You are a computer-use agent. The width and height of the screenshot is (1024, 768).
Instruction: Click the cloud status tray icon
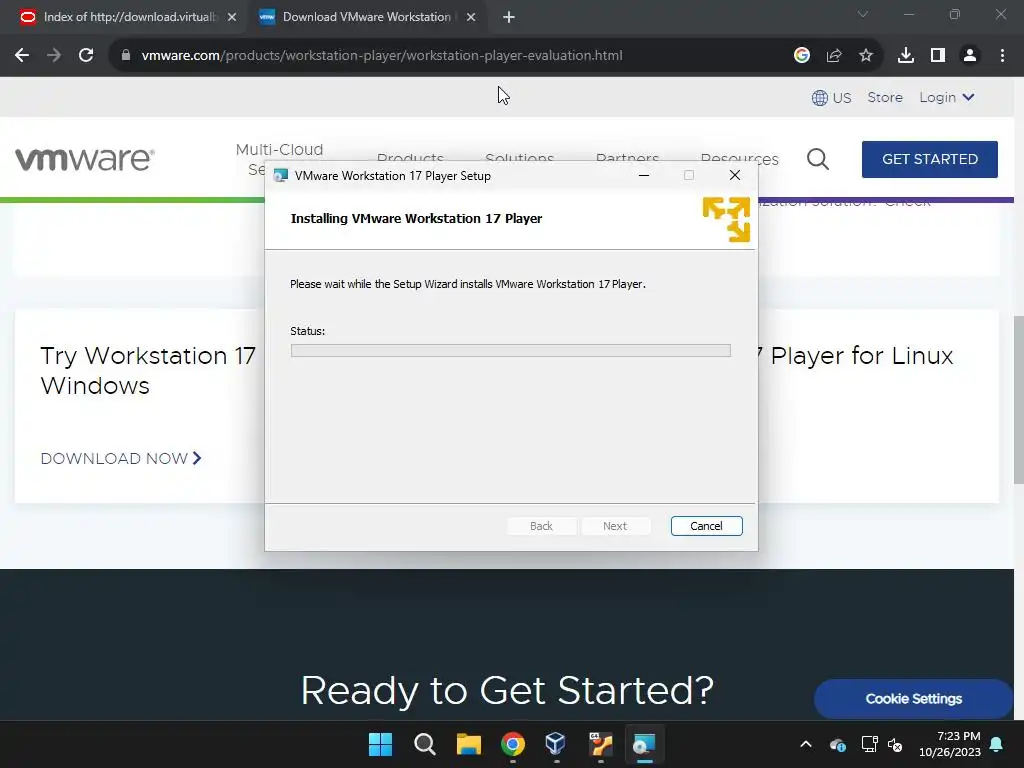(x=838, y=744)
